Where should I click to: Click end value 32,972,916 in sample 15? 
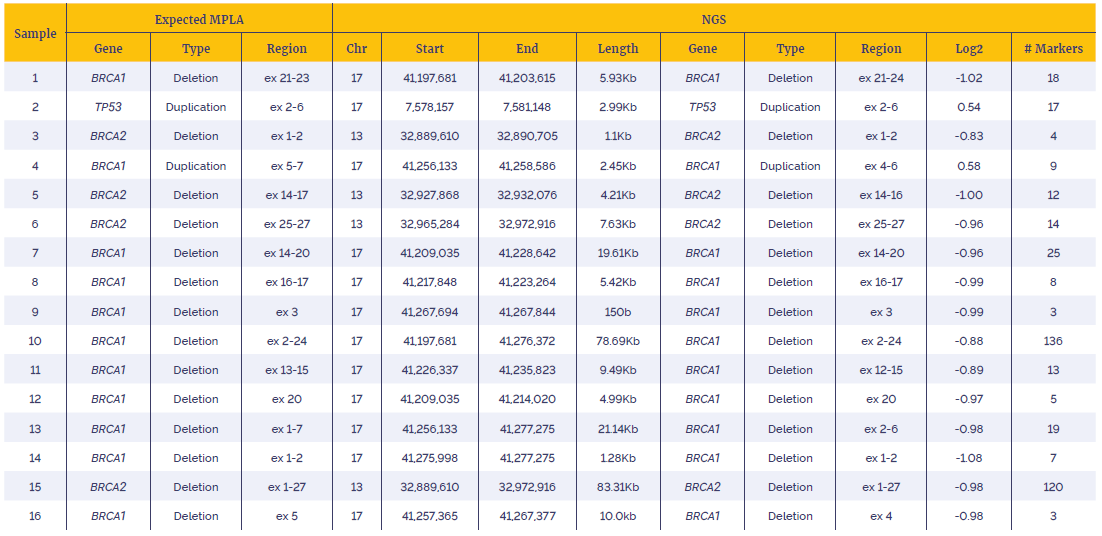[x=527, y=488]
